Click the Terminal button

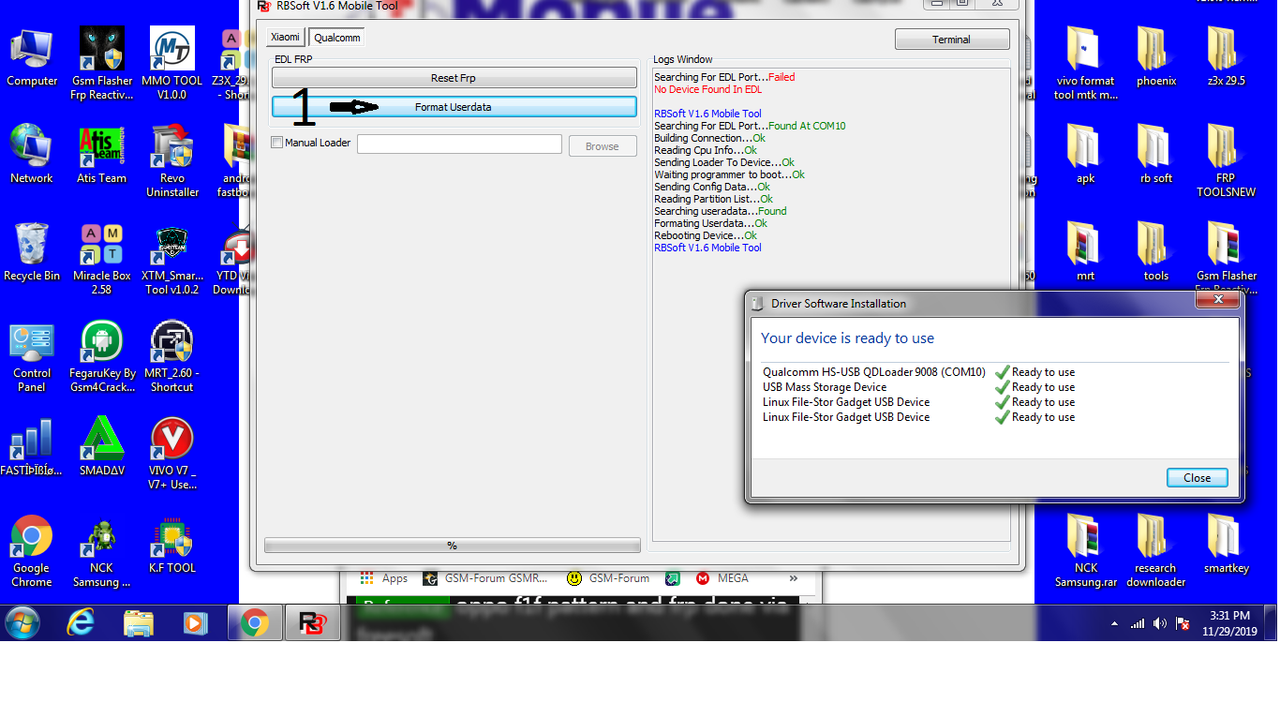tap(951, 39)
